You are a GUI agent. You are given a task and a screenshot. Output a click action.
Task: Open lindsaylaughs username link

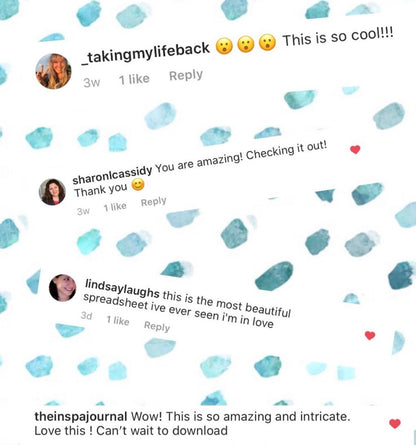pyautogui.click(x=122, y=288)
